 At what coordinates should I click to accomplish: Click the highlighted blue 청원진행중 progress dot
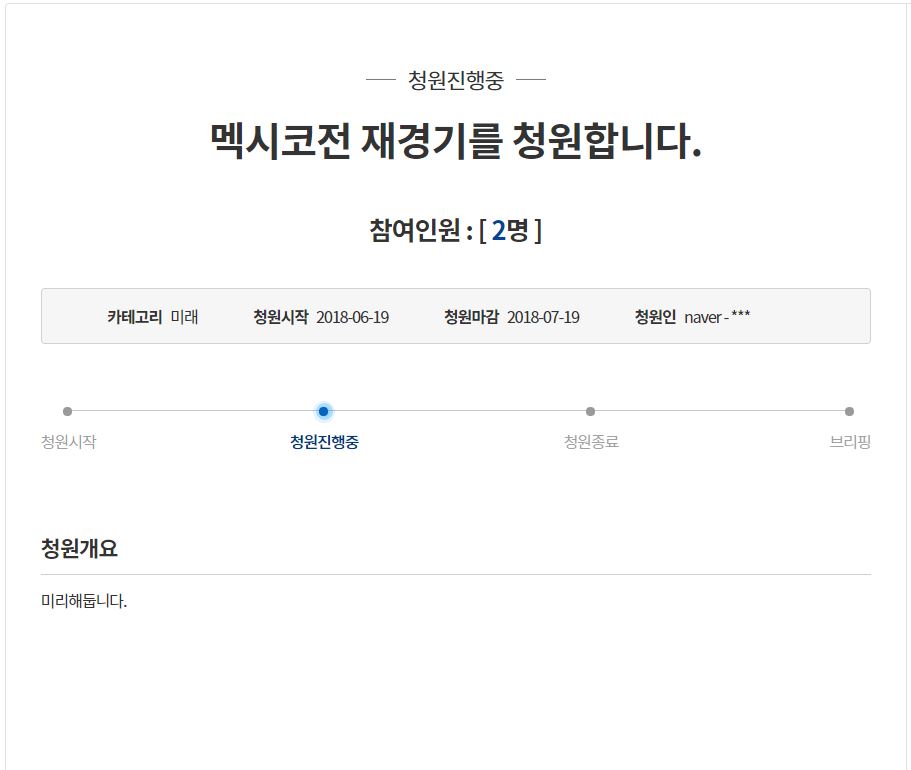(x=323, y=411)
